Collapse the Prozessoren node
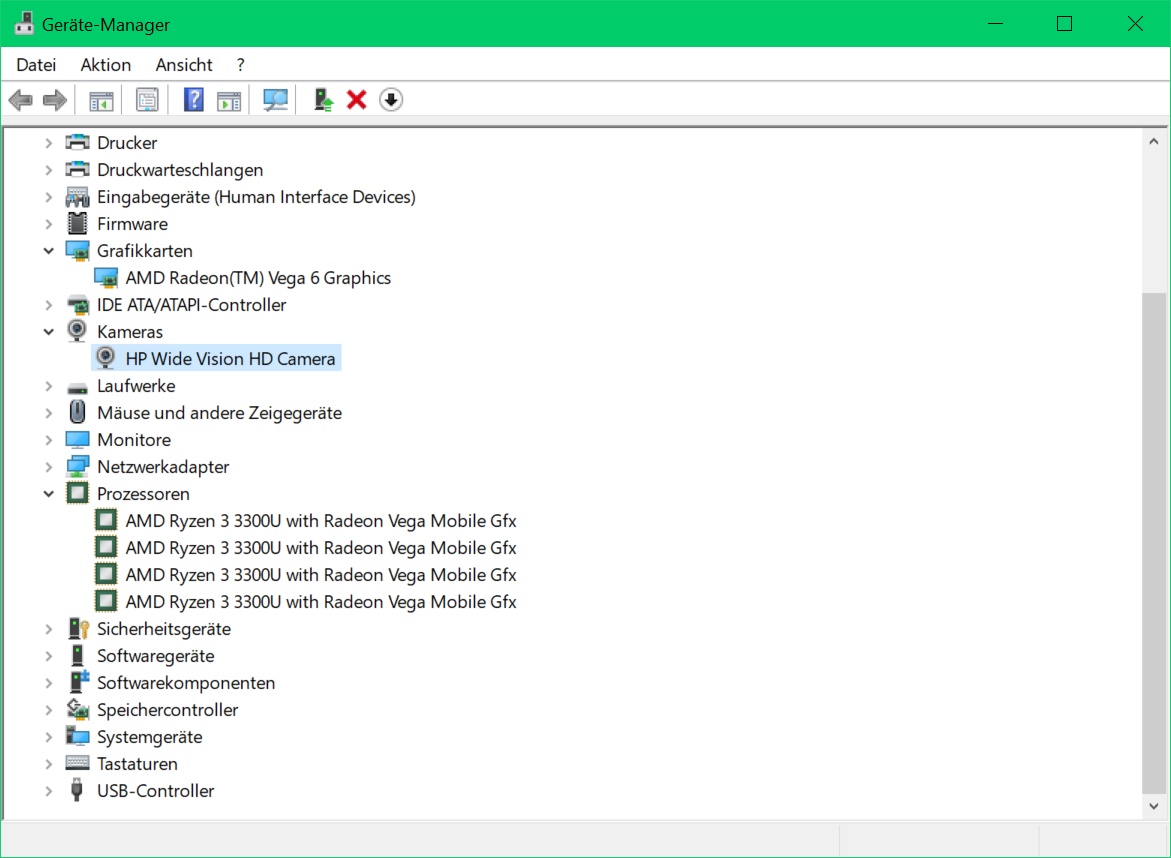Image resolution: width=1171 pixels, height=858 pixels. [49, 494]
